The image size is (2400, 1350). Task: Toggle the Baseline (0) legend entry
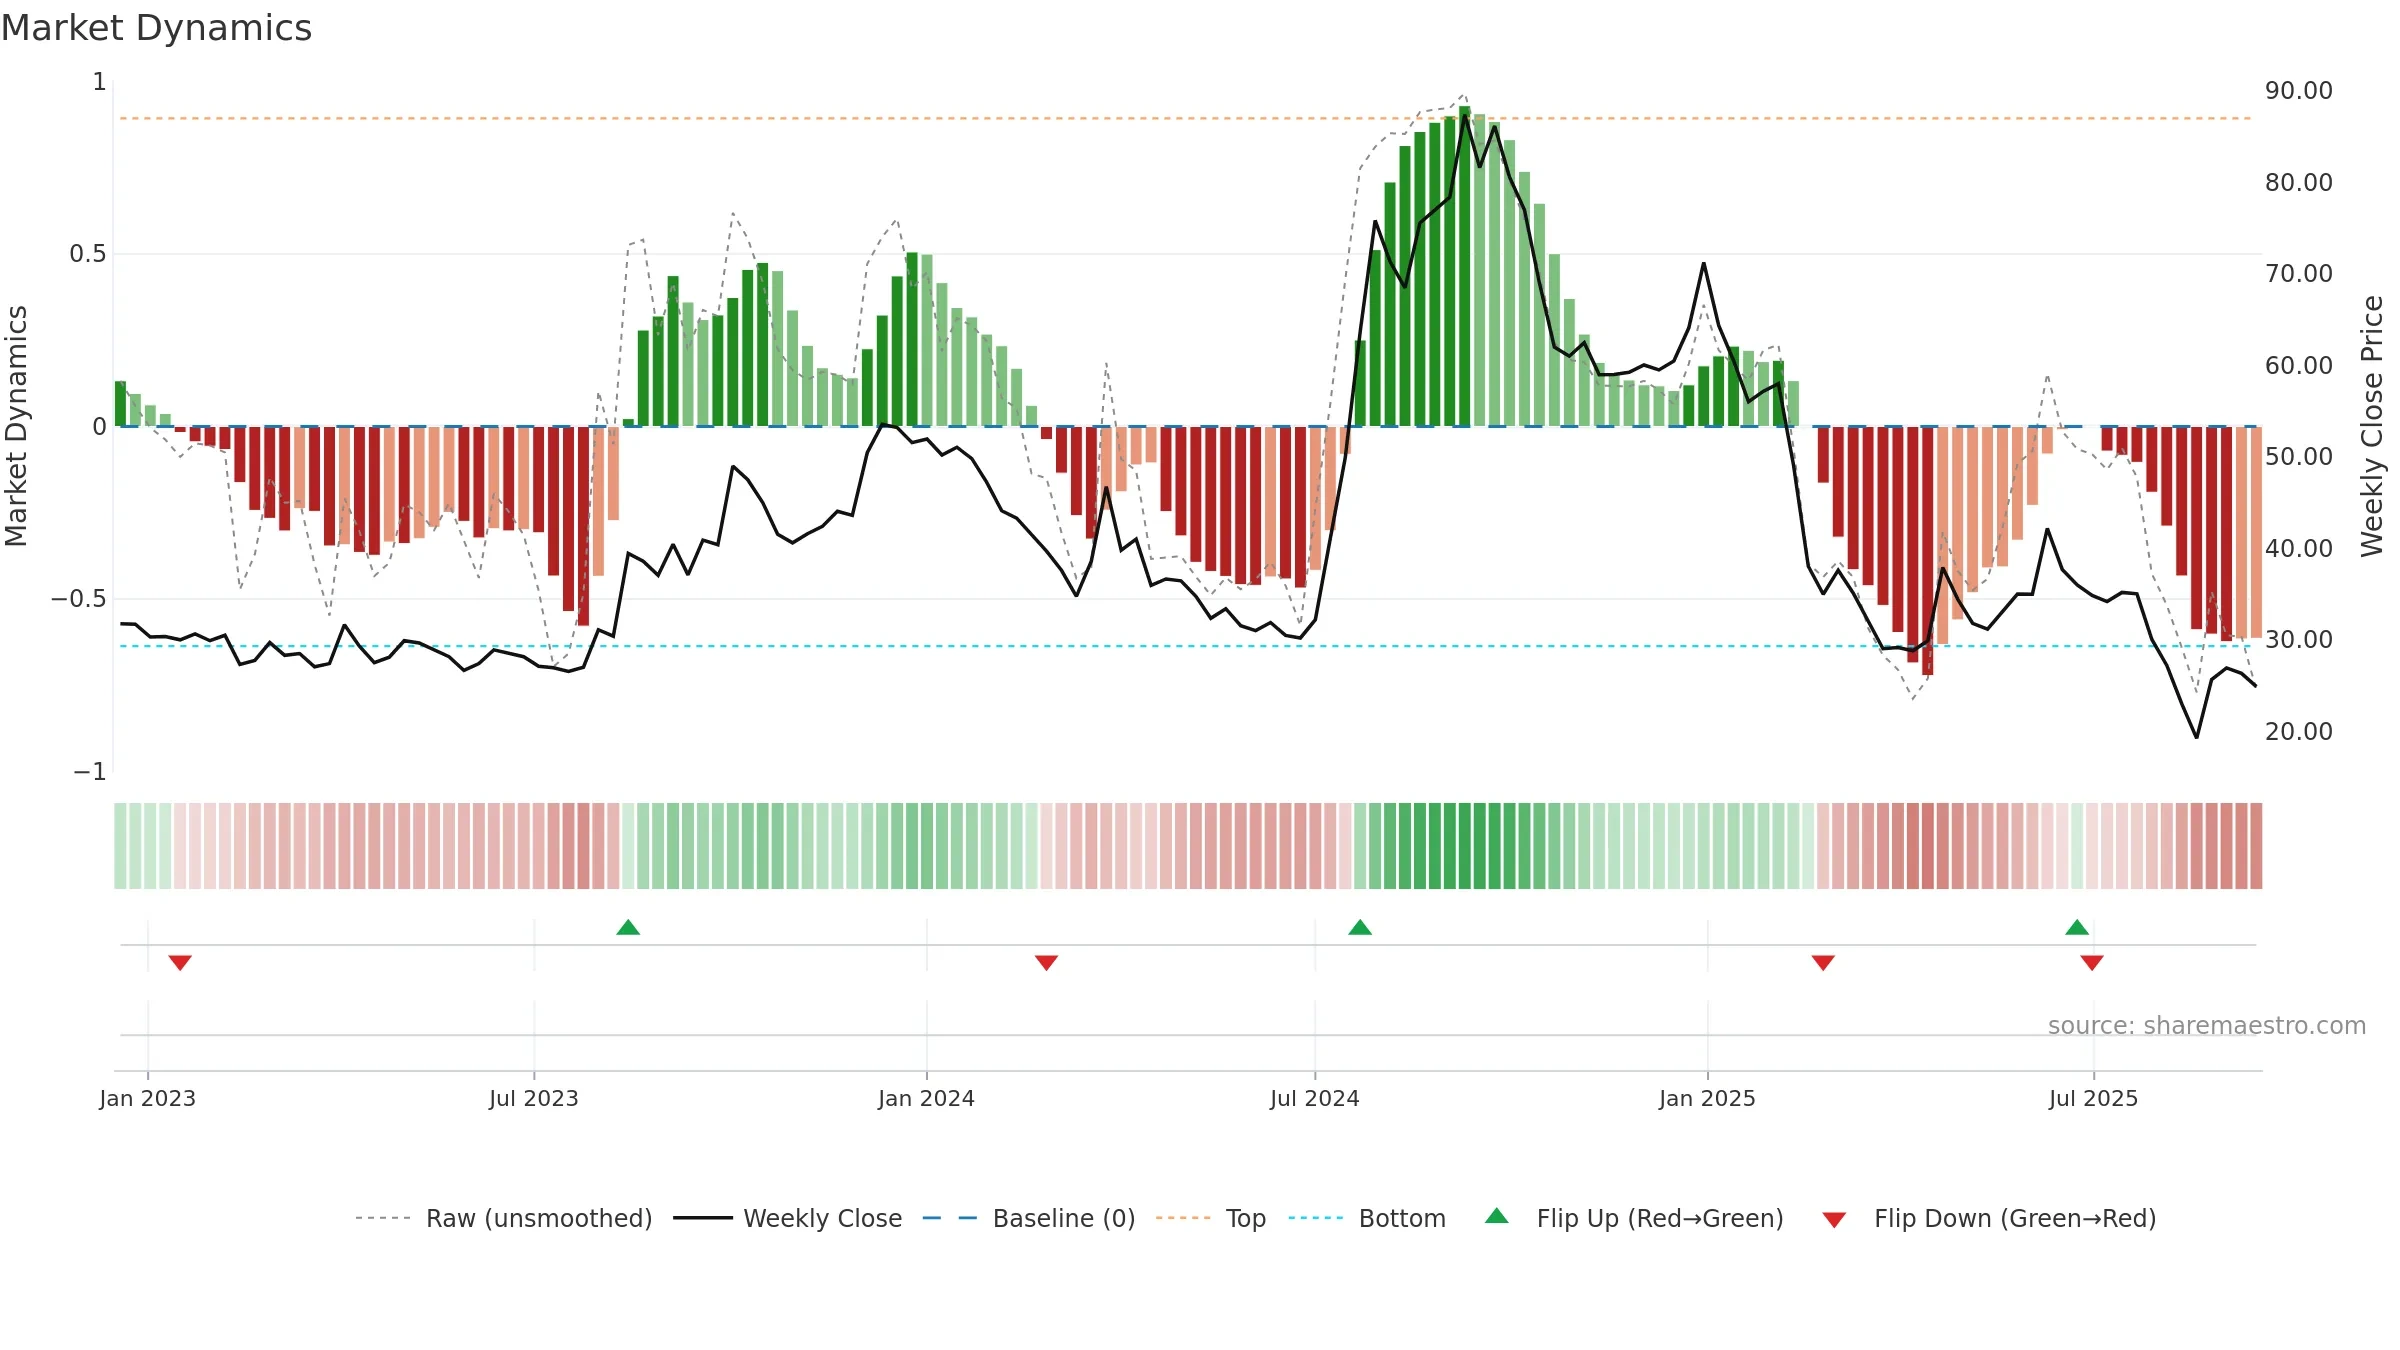coord(1028,1218)
